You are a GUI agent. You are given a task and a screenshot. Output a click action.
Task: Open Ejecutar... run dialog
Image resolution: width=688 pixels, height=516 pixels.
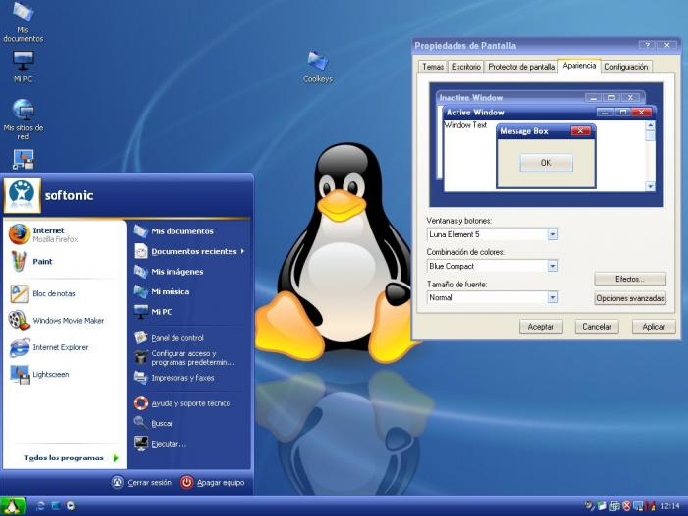tap(160, 444)
